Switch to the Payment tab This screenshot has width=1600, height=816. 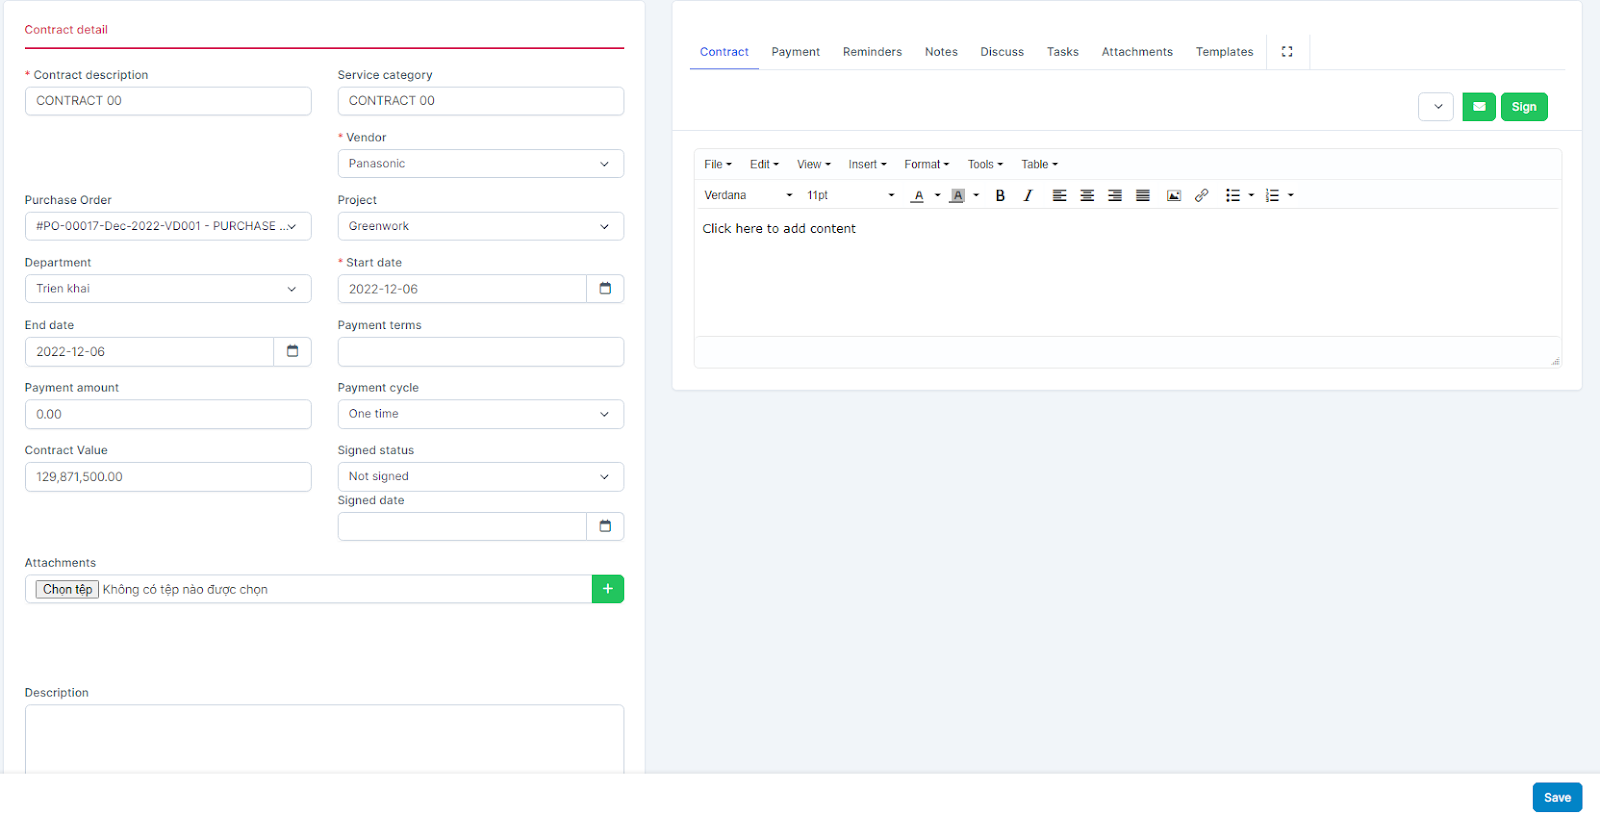tap(795, 52)
